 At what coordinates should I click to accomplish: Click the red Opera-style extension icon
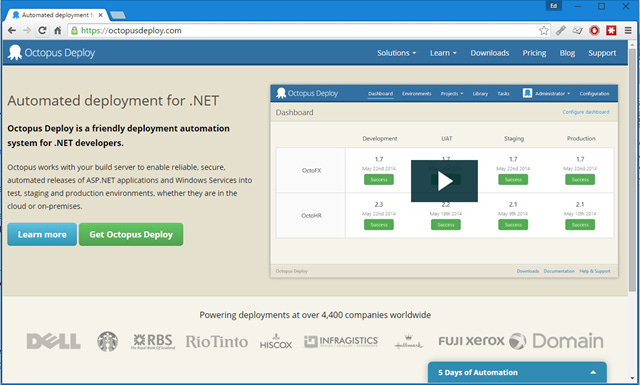(594, 30)
